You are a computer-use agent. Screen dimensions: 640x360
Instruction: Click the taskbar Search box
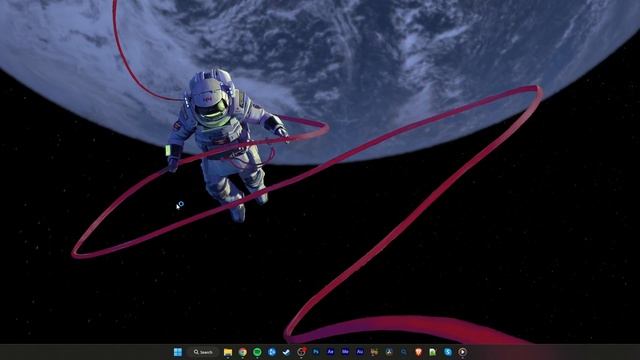point(203,352)
